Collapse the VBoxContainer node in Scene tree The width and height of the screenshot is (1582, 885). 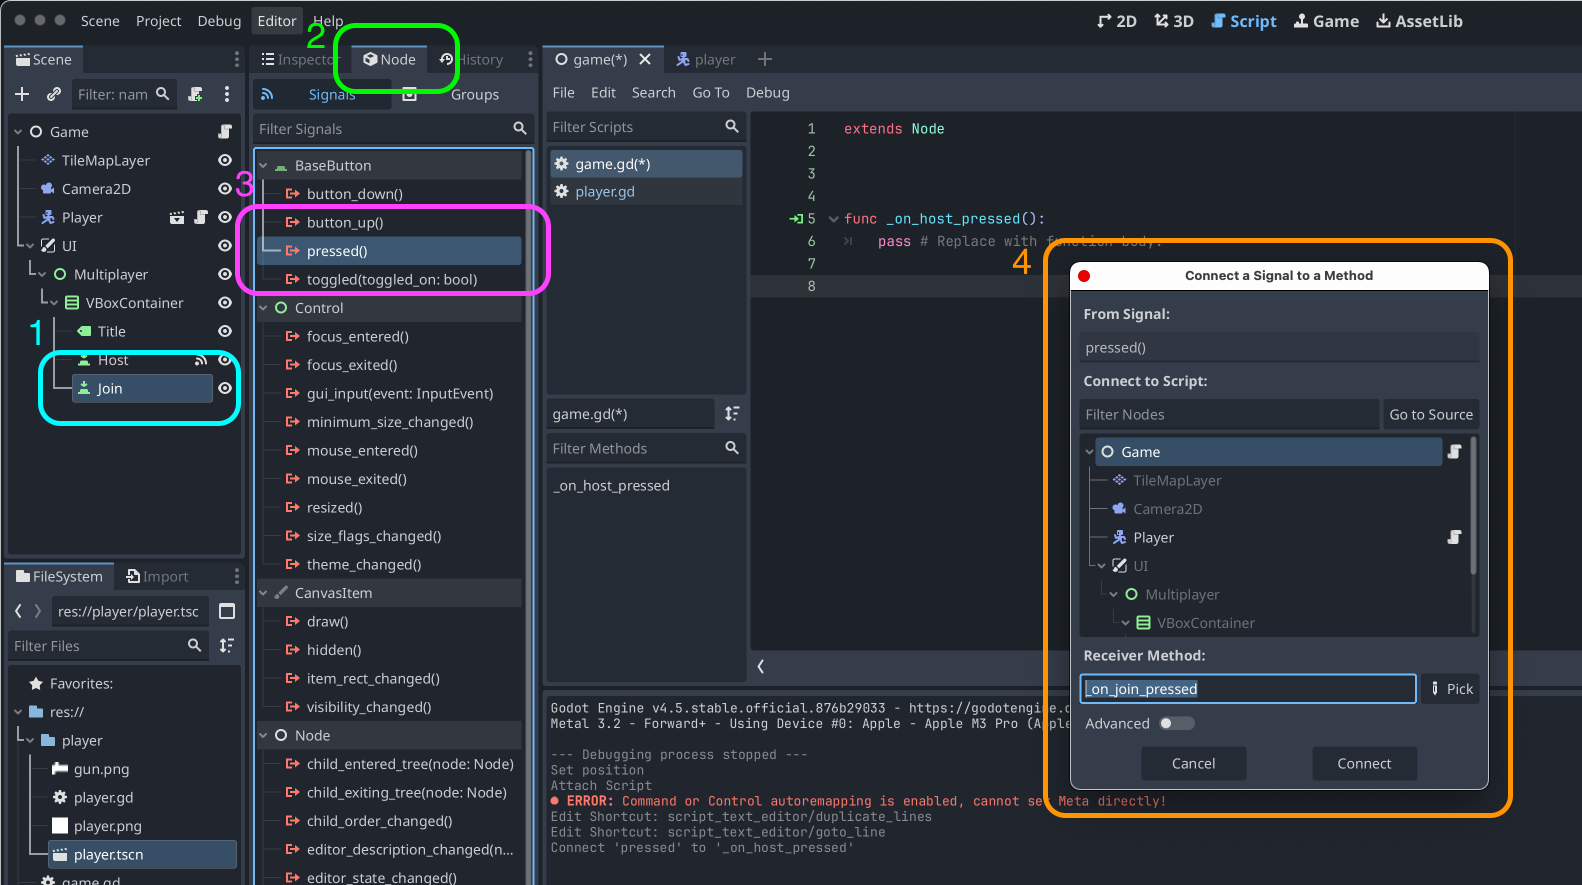pos(55,303)
